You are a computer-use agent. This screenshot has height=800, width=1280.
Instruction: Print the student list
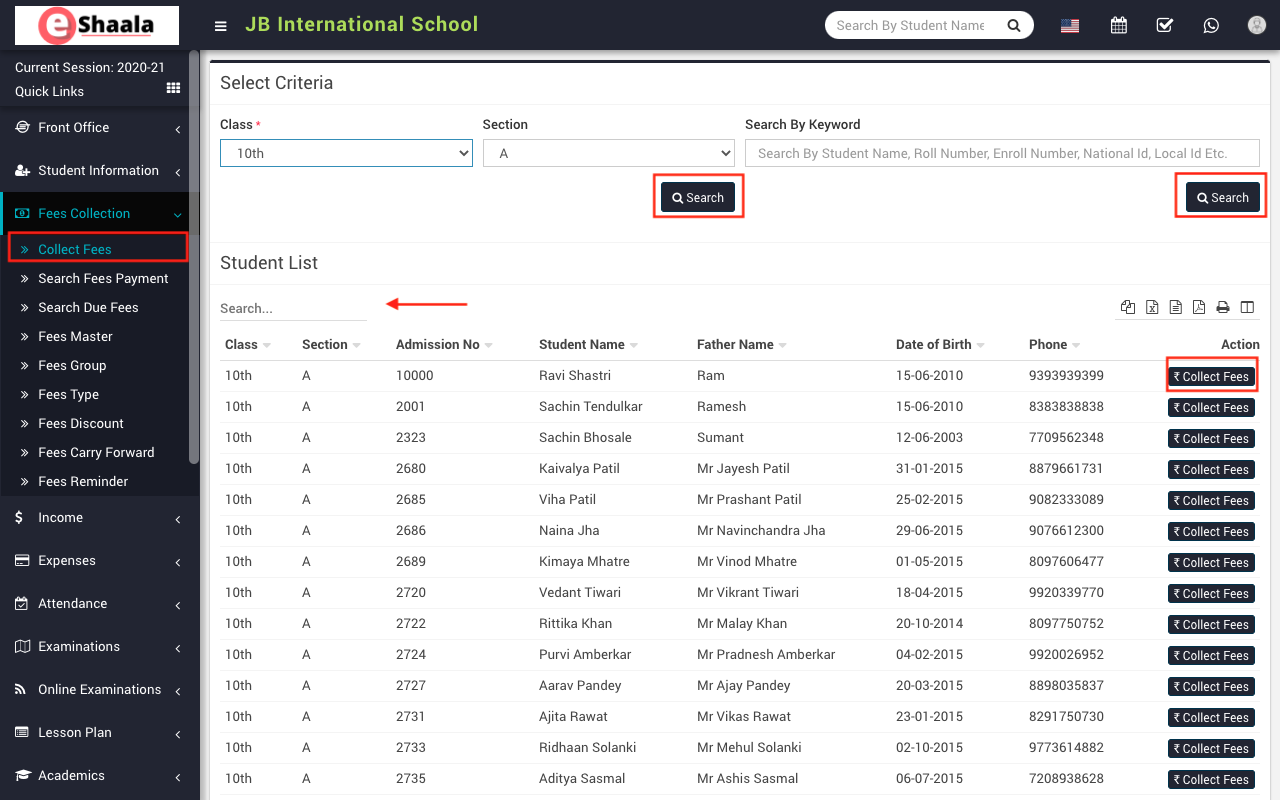click(x=1222, y=308)
